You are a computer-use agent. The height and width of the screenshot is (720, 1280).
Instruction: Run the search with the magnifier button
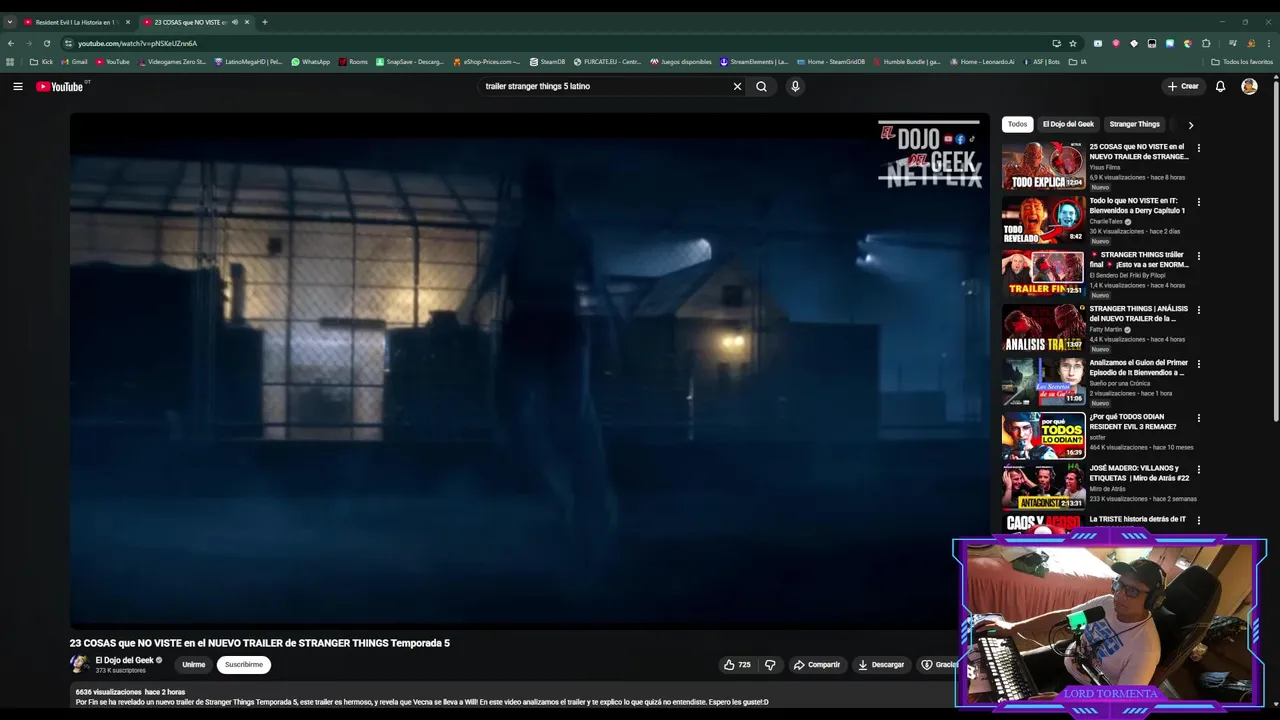tap(761, 86)
